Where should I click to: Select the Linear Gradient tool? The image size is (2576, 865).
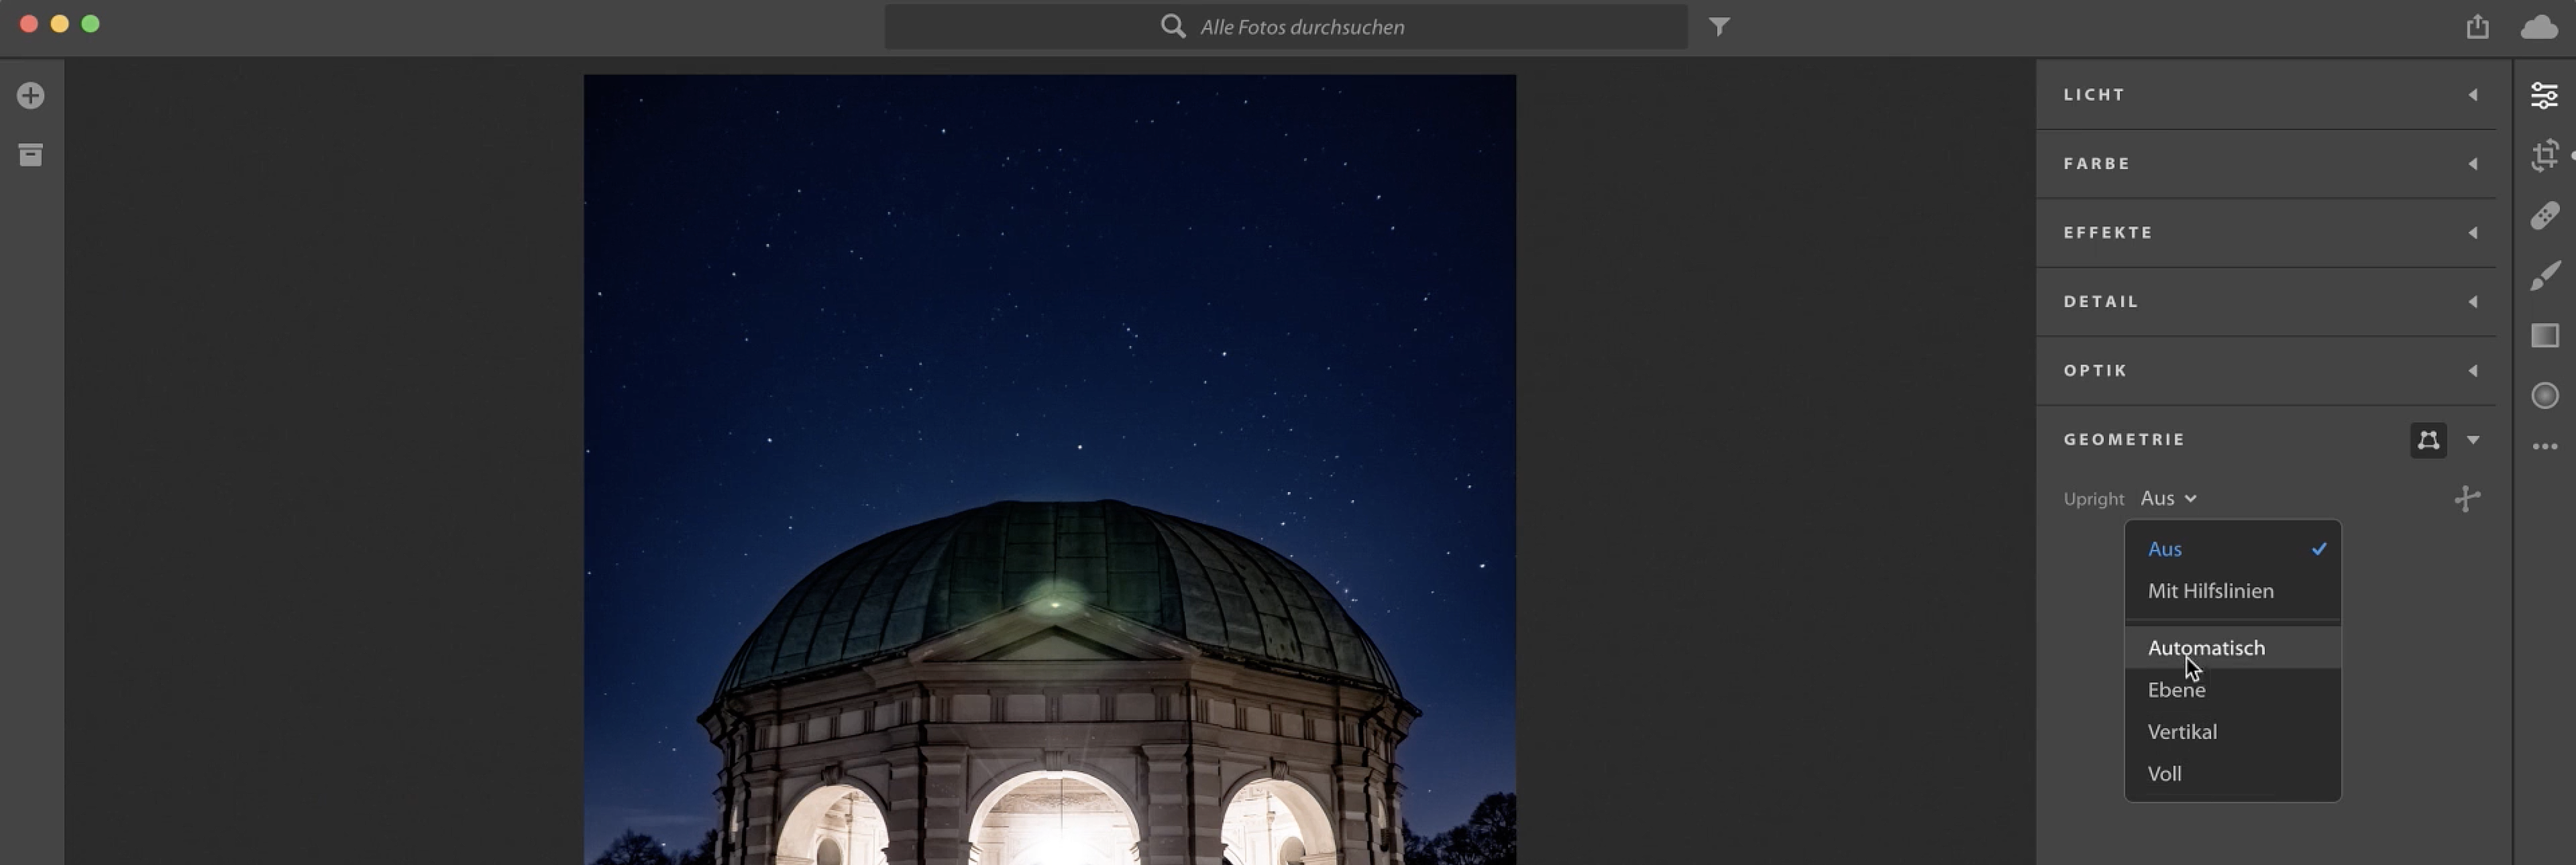[x=2544, y=336]
